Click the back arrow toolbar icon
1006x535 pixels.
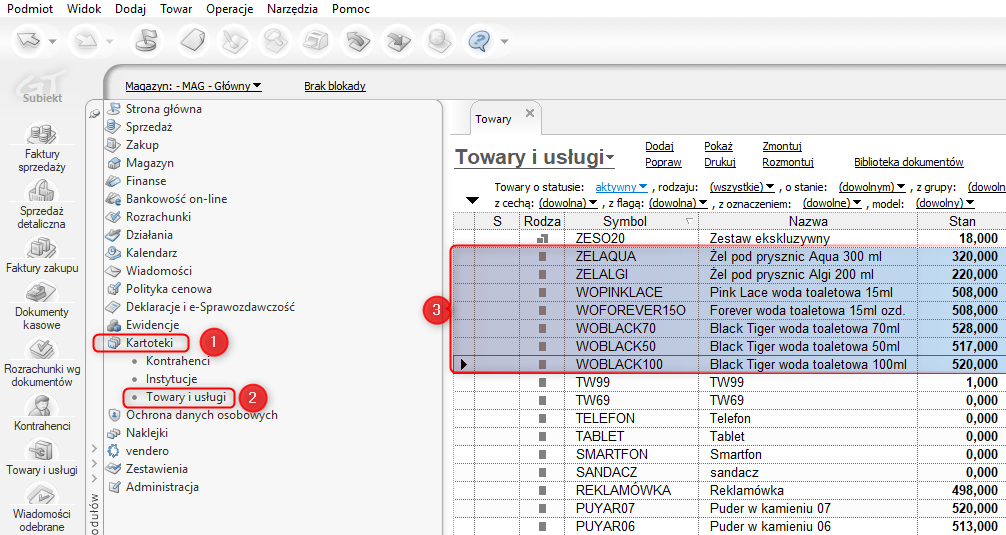(30, 41)
